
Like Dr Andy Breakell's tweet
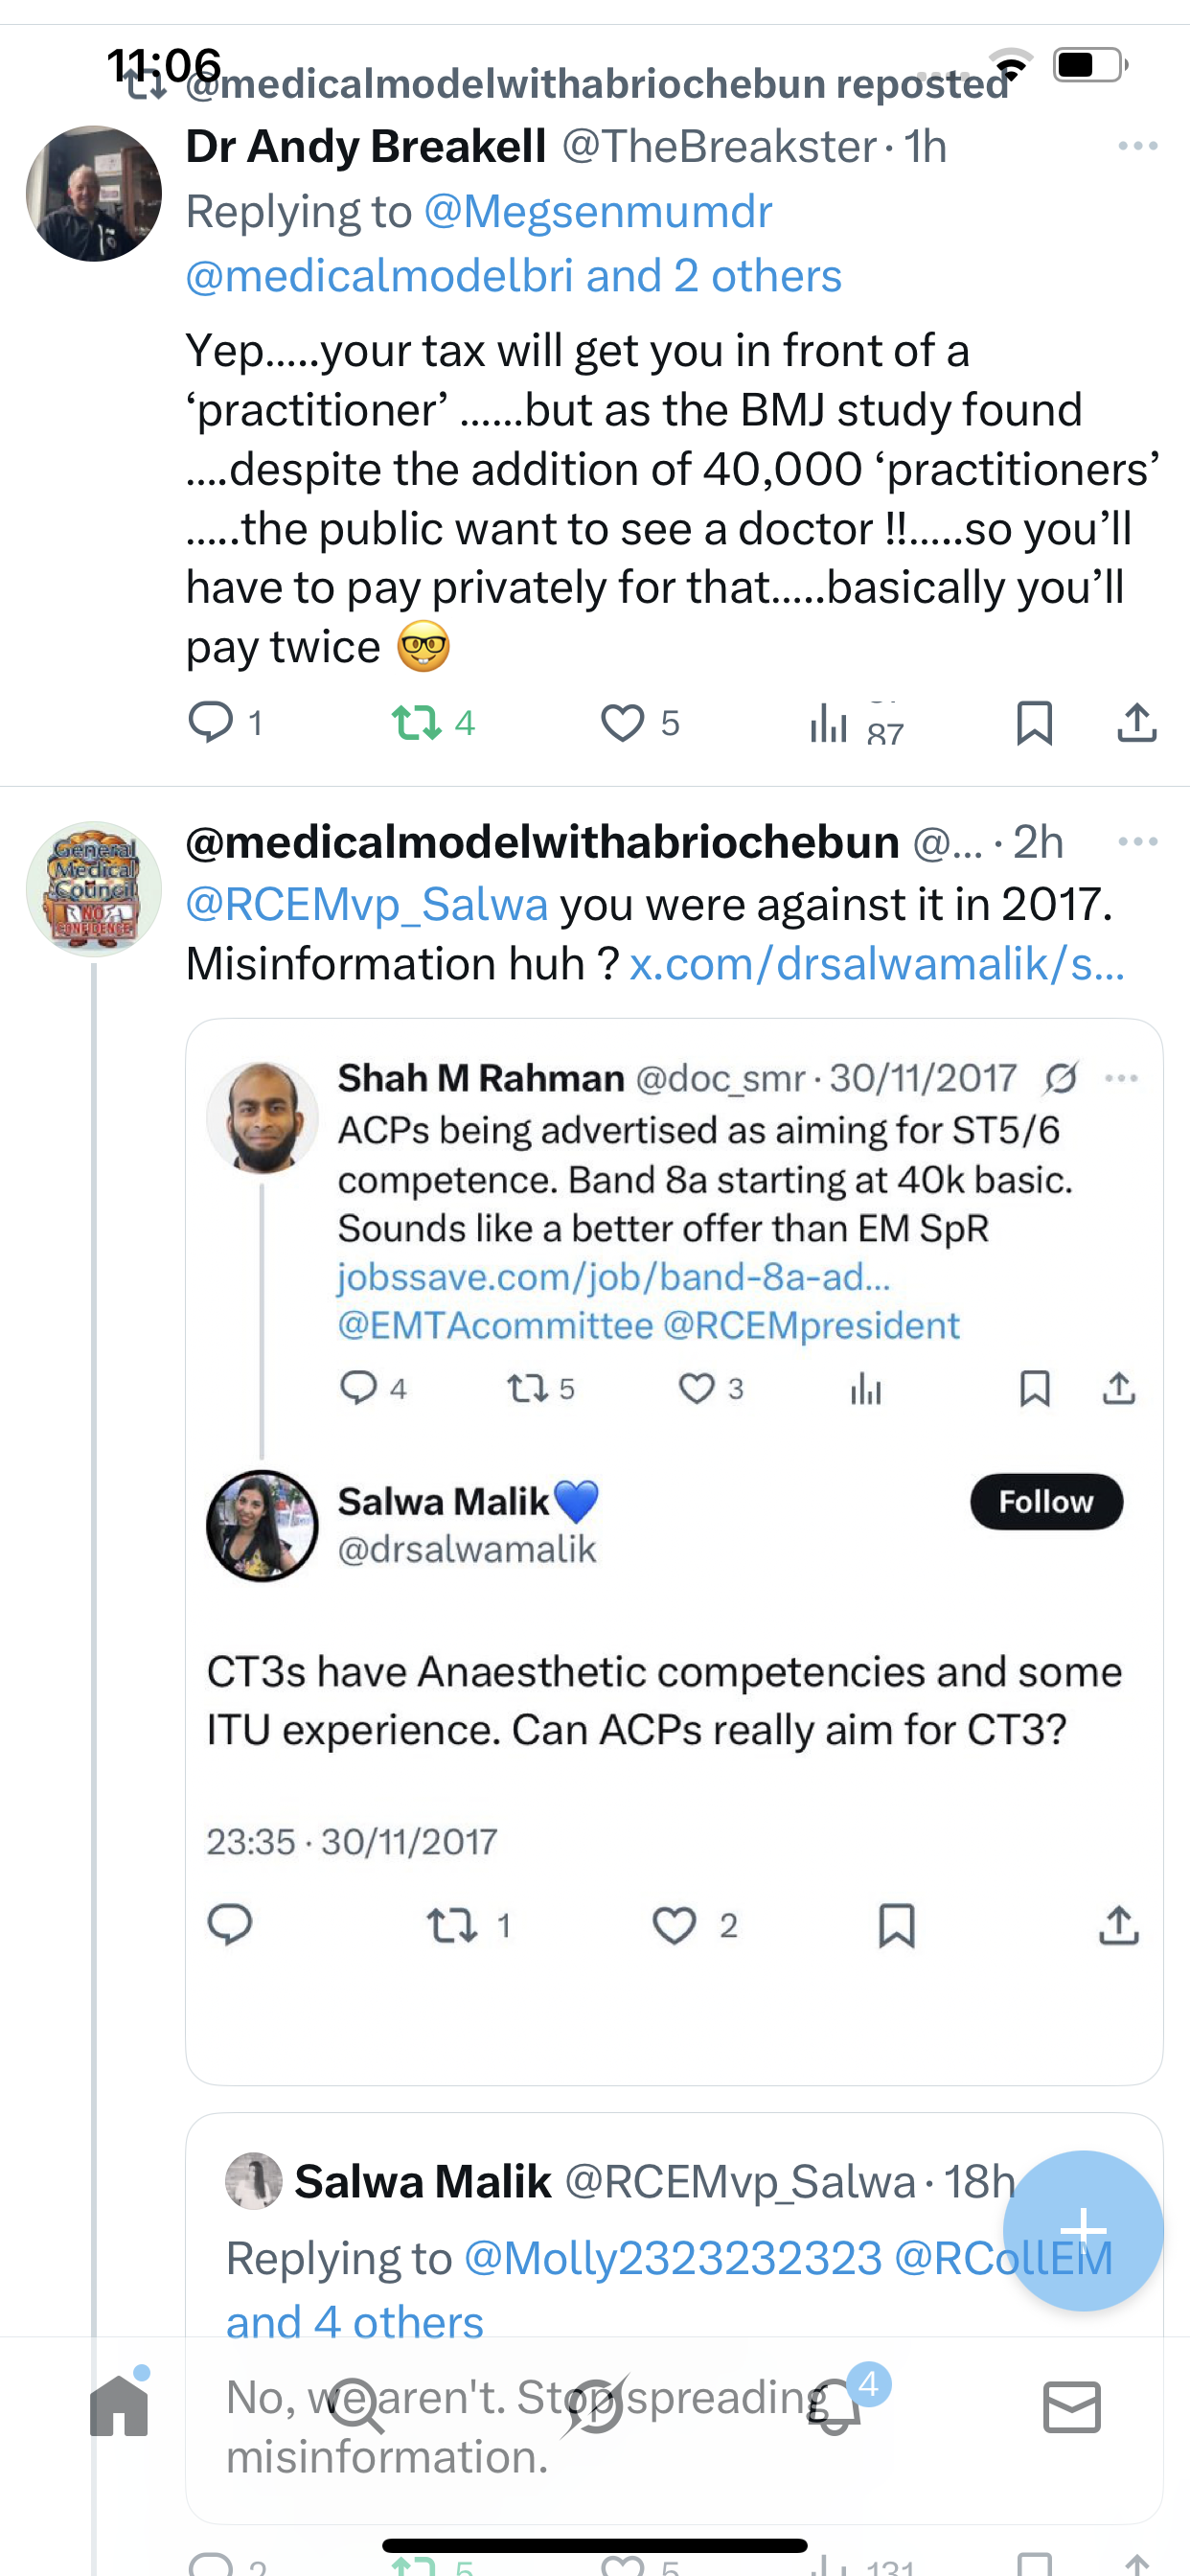(622, 723)
